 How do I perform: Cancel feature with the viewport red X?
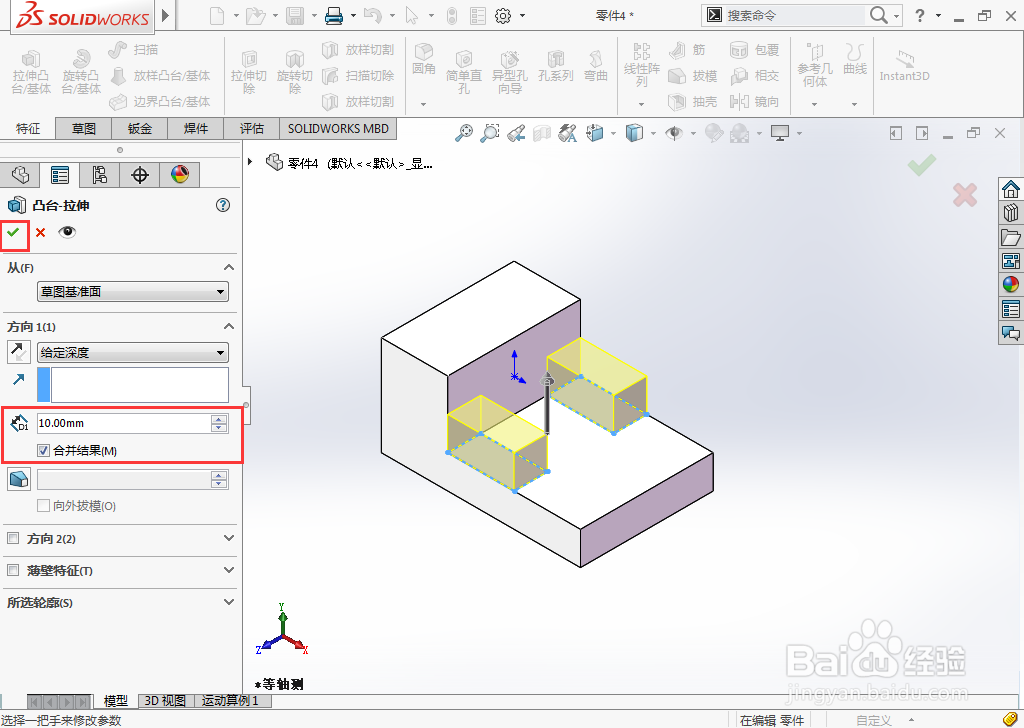pyautogui.click(x=965, y=195)
